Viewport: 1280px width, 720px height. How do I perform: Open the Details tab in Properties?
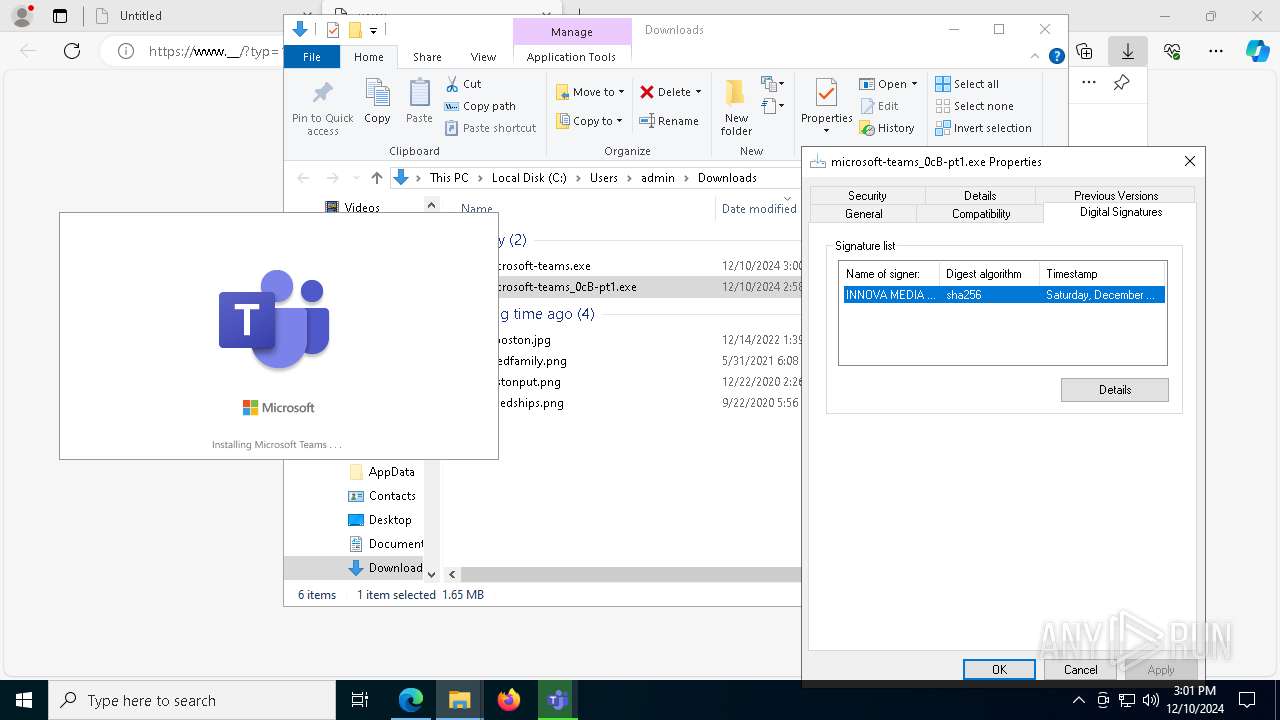tap(980, 196)
